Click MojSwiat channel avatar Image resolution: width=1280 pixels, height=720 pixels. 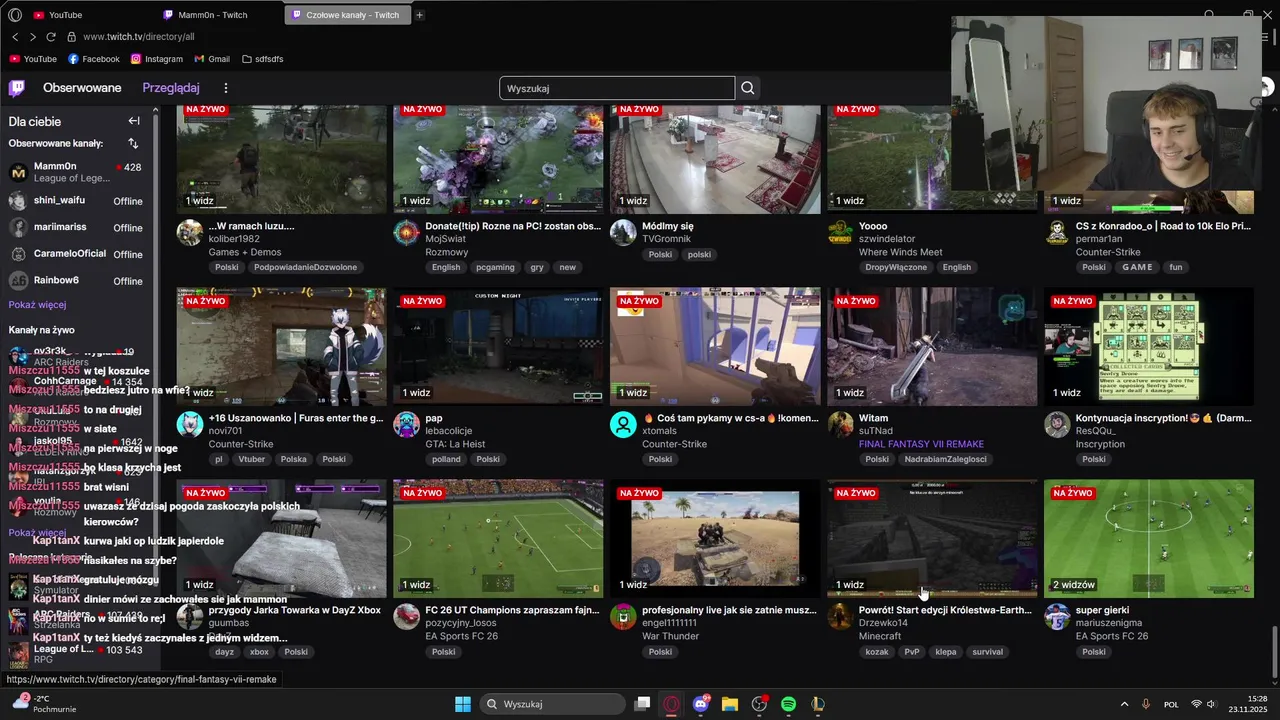click(x=406, y=233)
